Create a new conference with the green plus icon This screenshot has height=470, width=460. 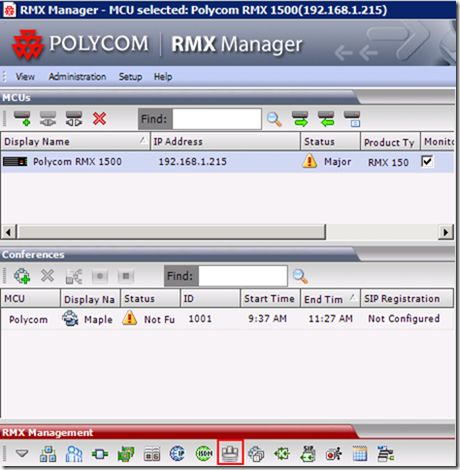coord(22,276)
